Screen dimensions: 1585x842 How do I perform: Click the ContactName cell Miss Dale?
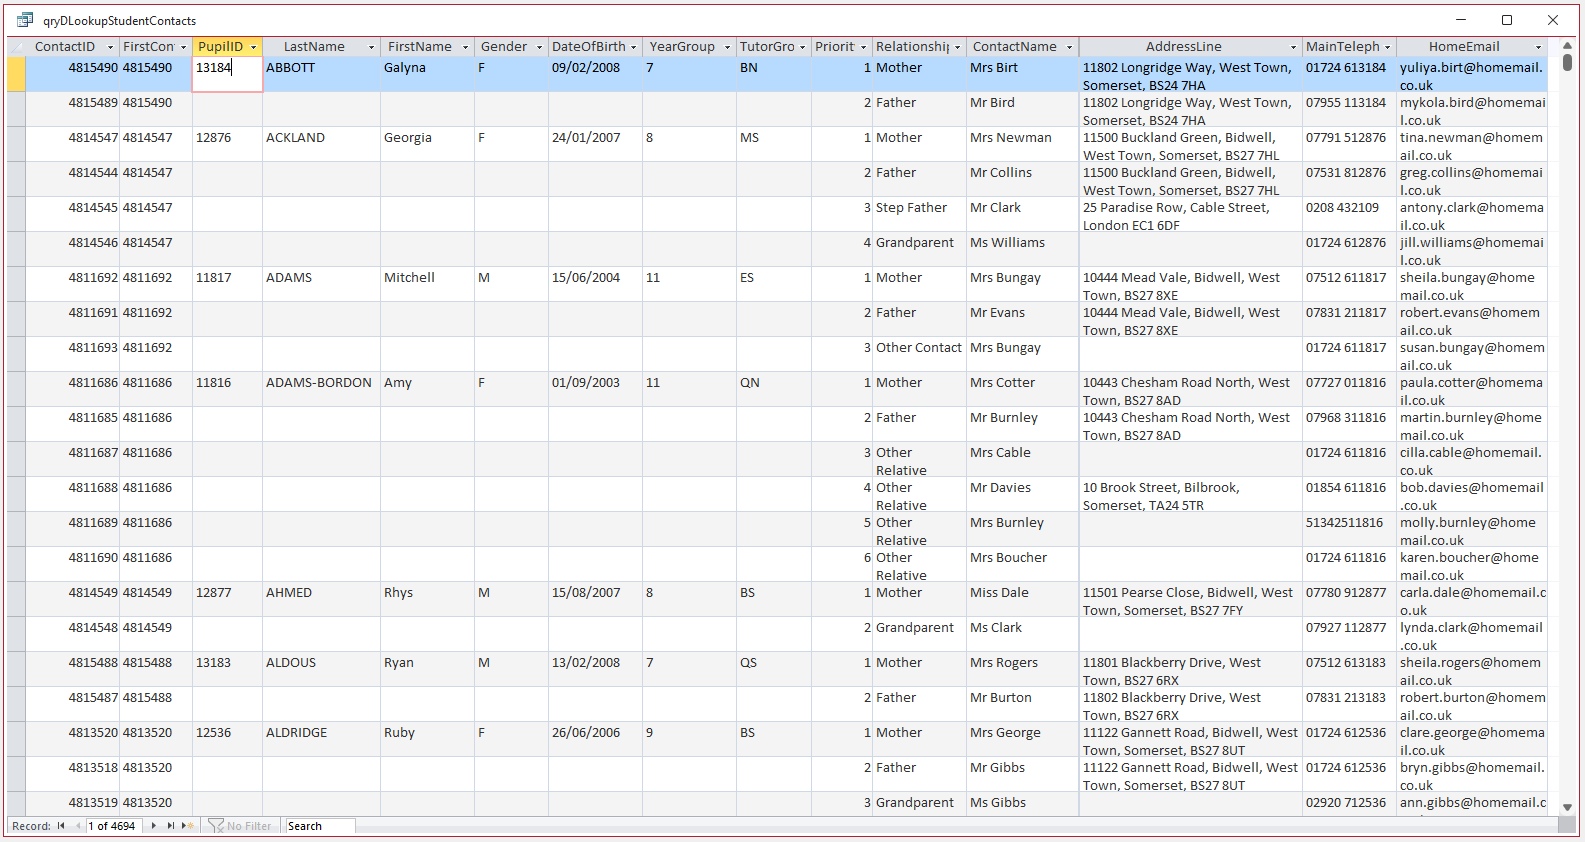[x=1022, y=600]
